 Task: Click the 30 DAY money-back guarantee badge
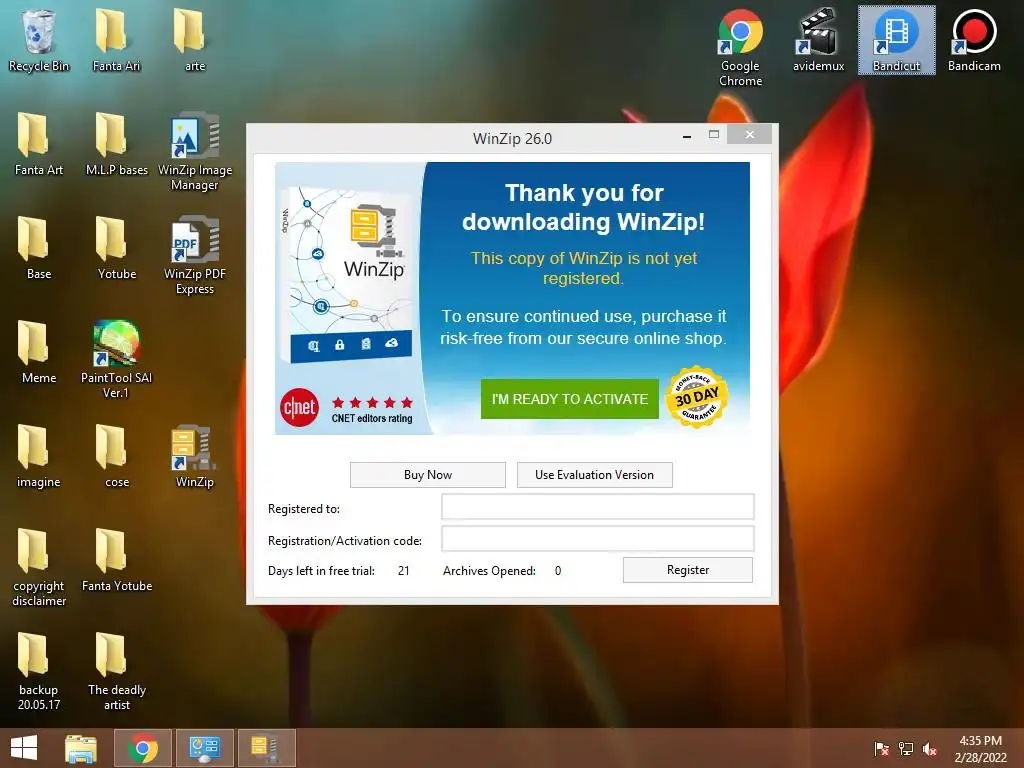[x=697, y=397]
